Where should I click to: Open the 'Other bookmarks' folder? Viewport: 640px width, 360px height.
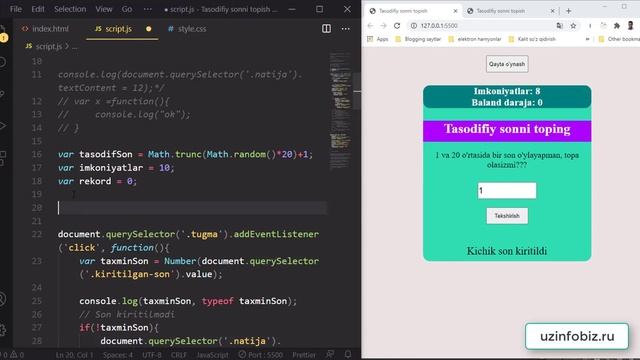[619, 39]
